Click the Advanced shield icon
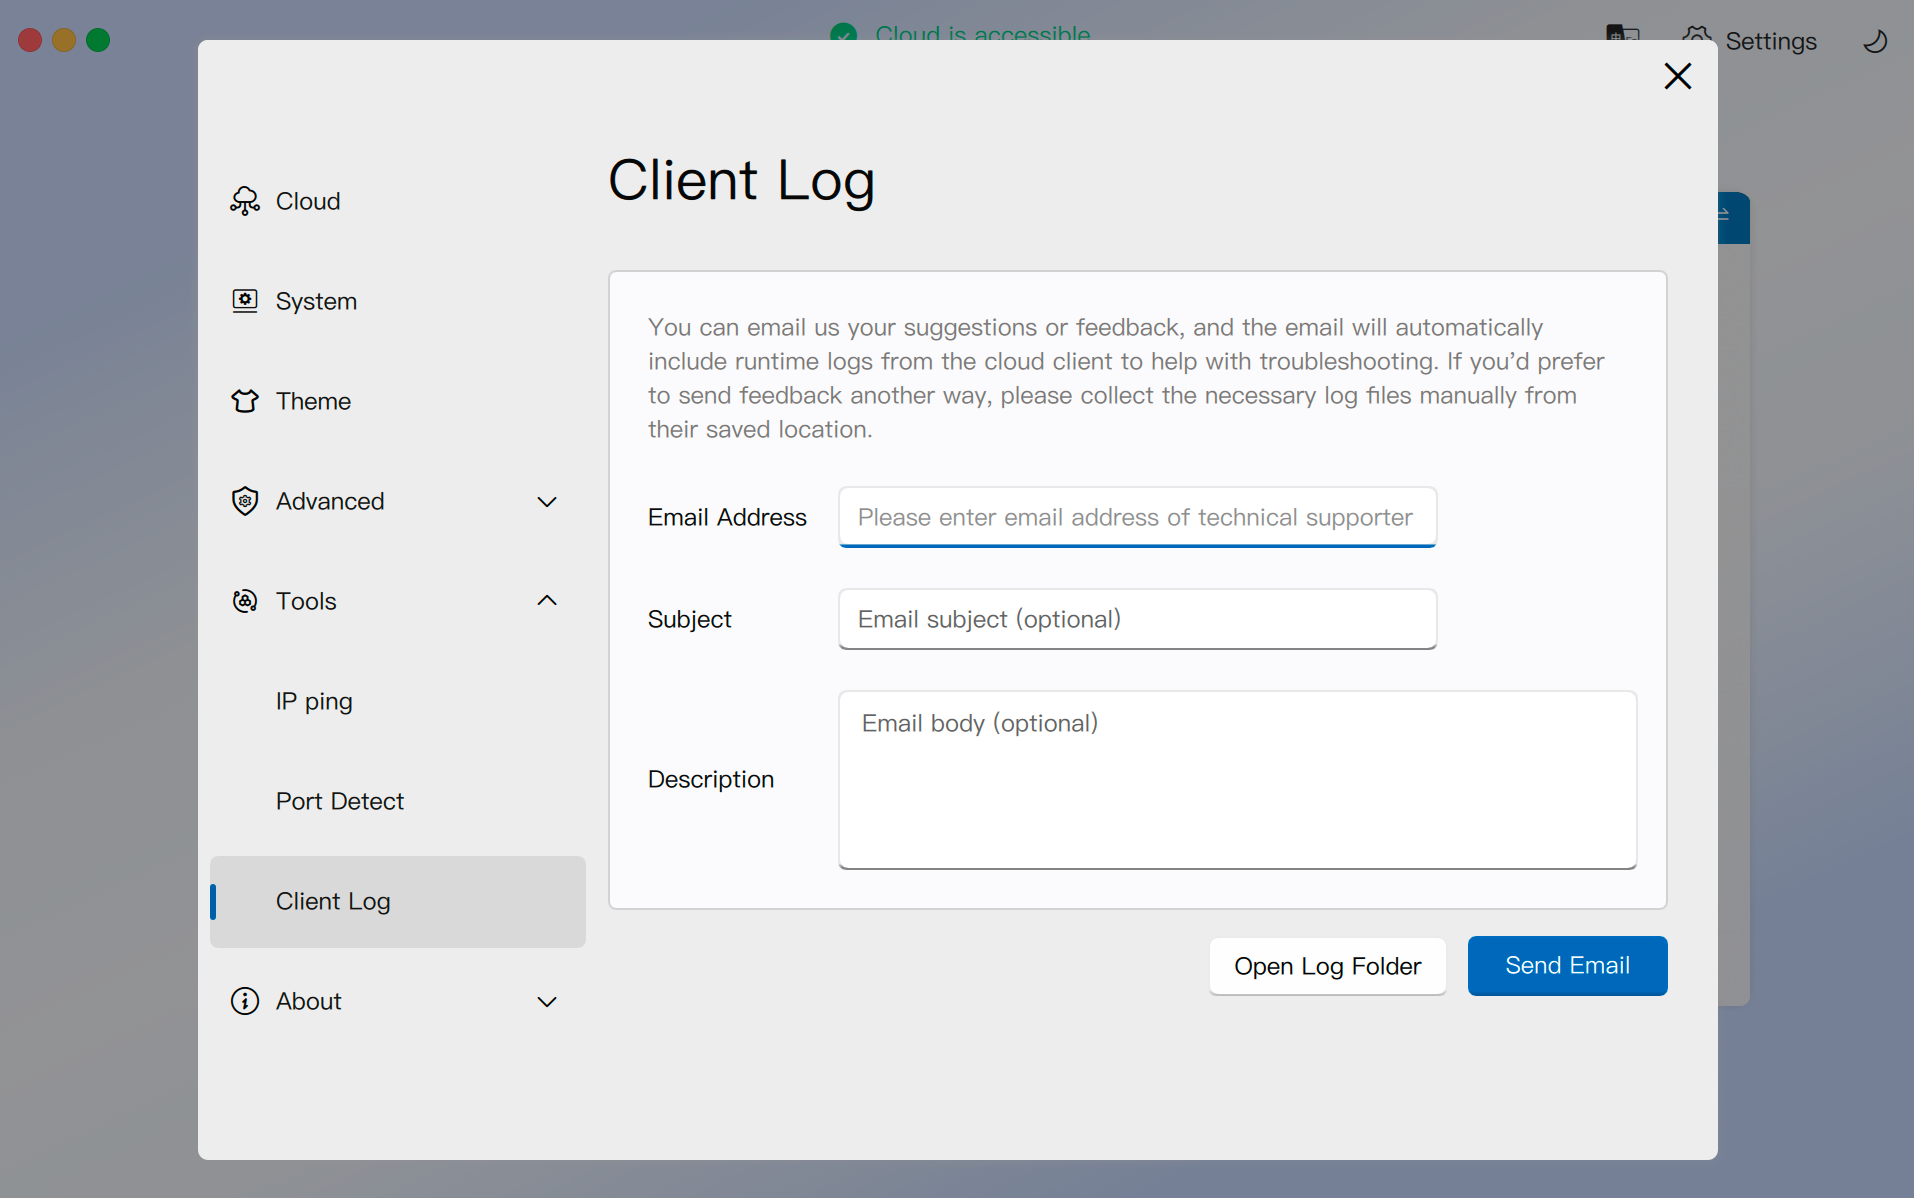The image size is (1914, 1198). point(245,501)
